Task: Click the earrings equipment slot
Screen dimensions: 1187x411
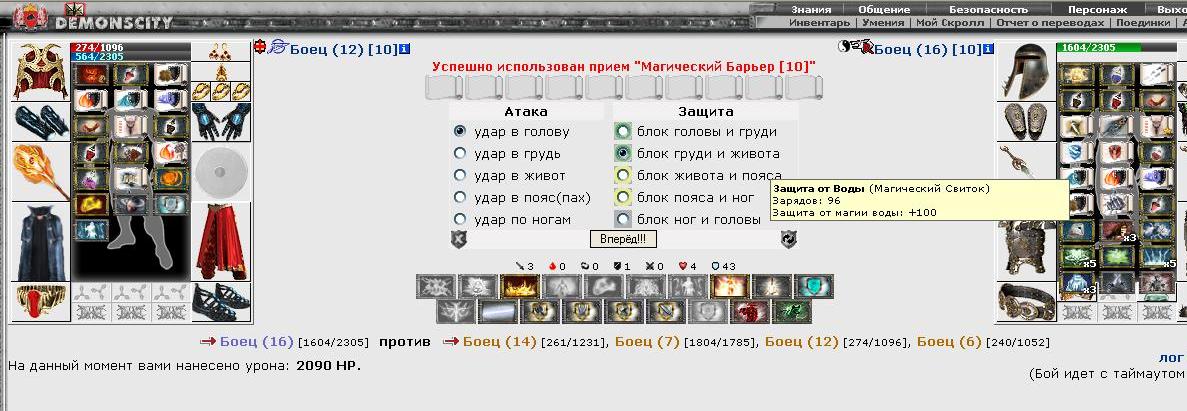Action: 221,51
